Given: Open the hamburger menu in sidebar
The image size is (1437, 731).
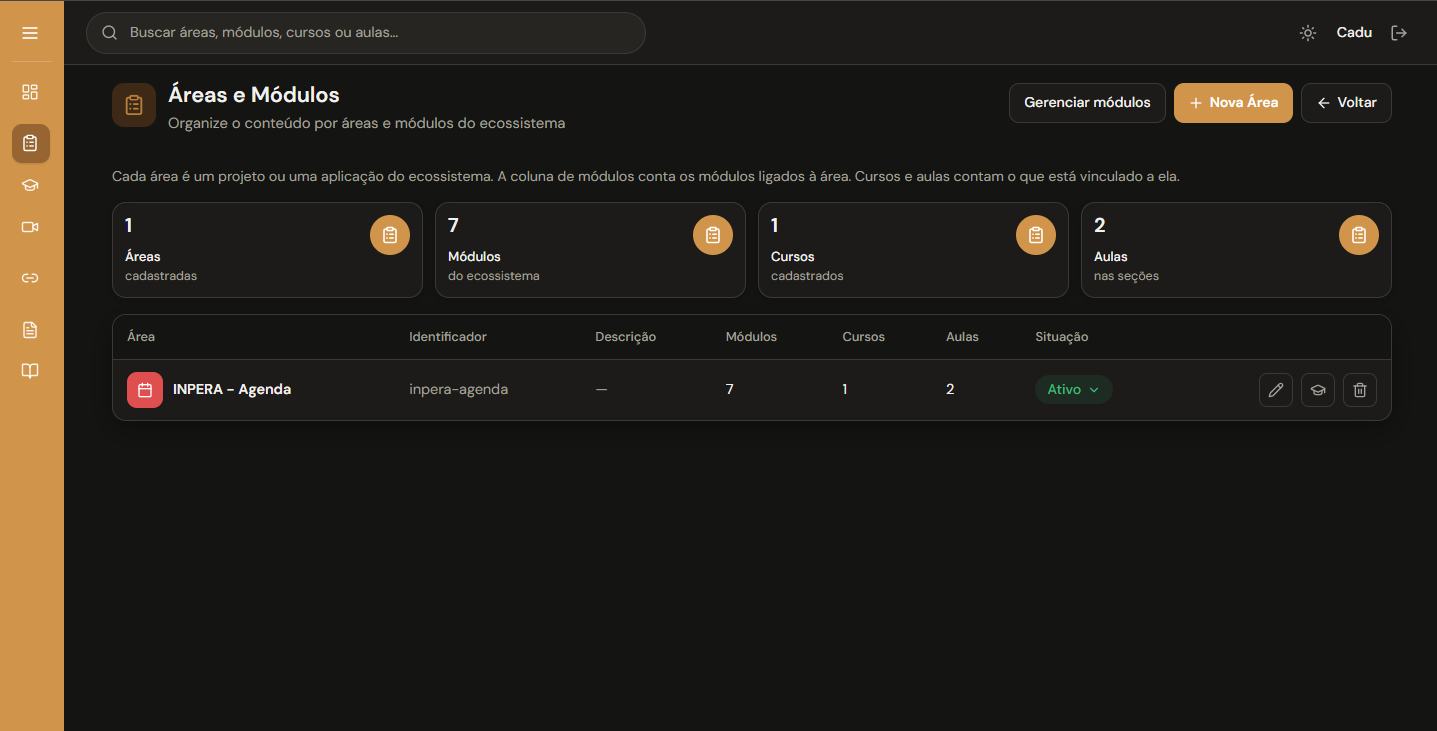Looking at the screenshot, I should [x=30, y=33].
